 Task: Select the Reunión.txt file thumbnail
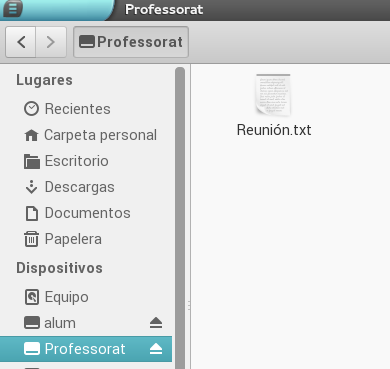click(274, 95)
